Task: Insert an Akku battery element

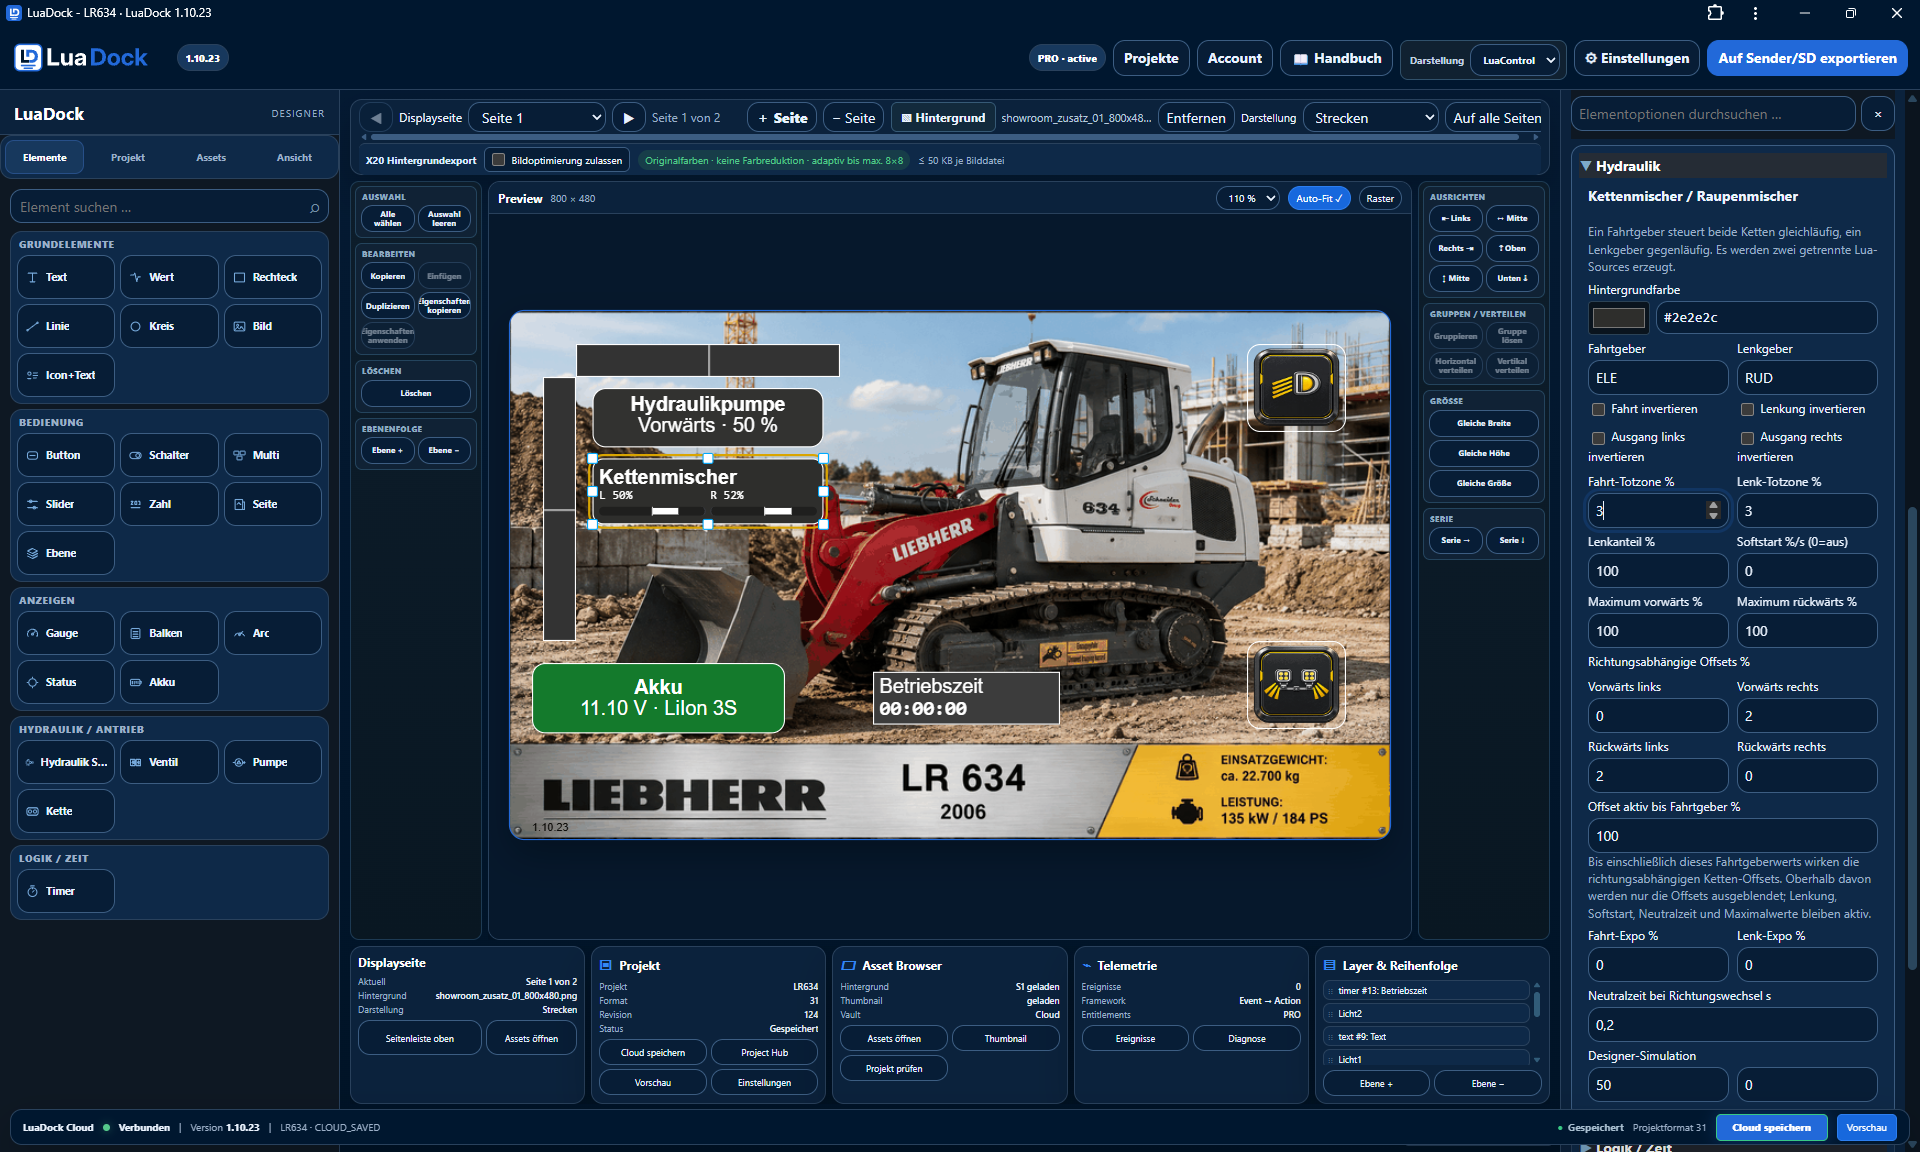Action: (x=169, y=682)
